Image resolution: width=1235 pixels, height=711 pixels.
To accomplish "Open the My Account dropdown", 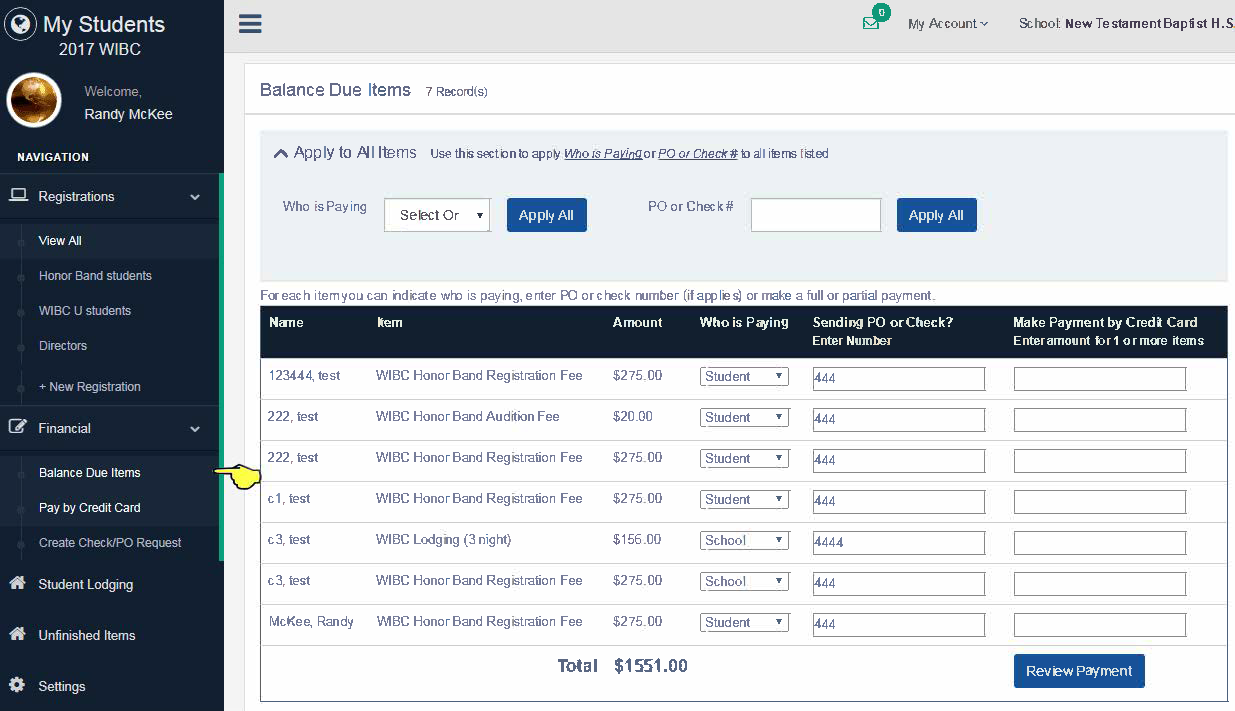I will point(948,24).
